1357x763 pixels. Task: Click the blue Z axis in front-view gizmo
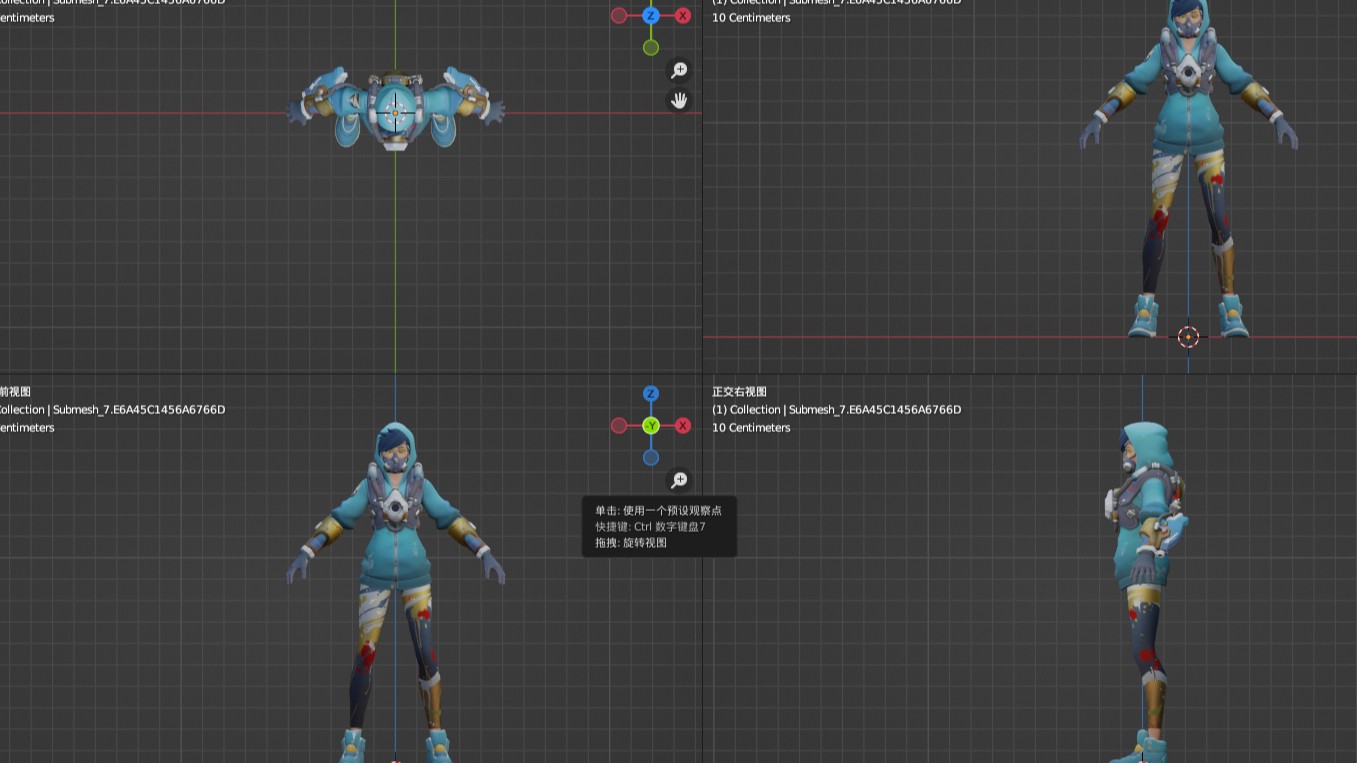[651, 394]
